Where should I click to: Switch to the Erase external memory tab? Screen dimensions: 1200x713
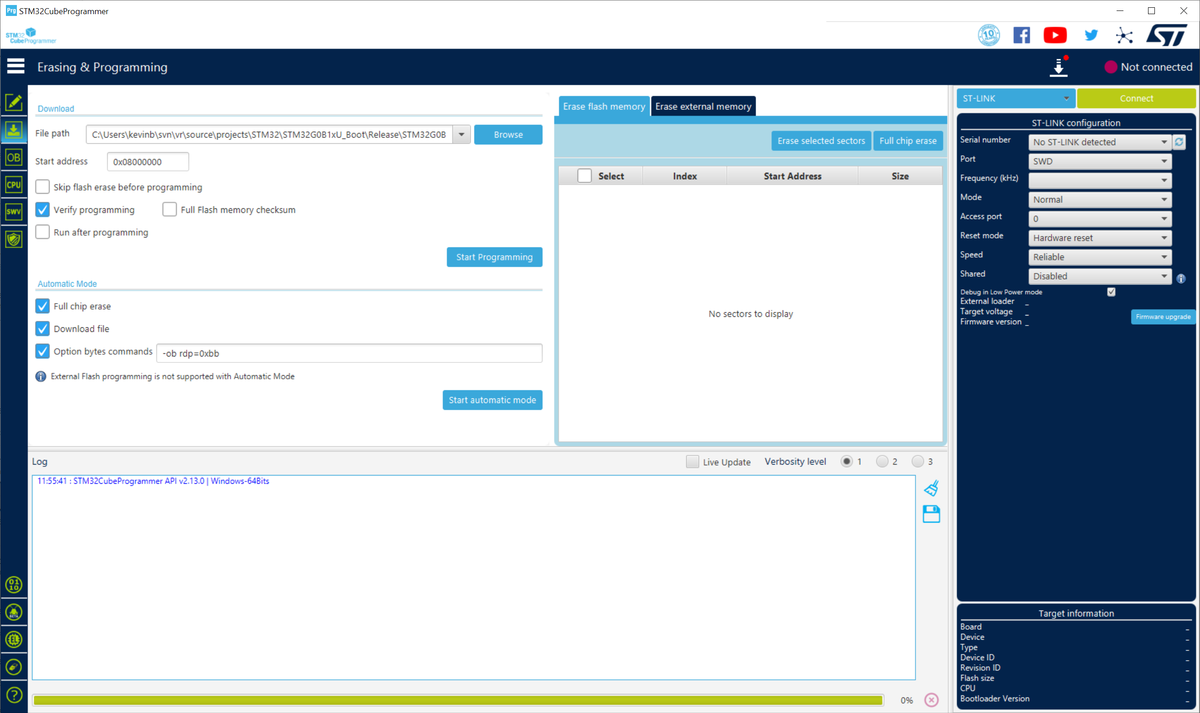tap(702, 106)
